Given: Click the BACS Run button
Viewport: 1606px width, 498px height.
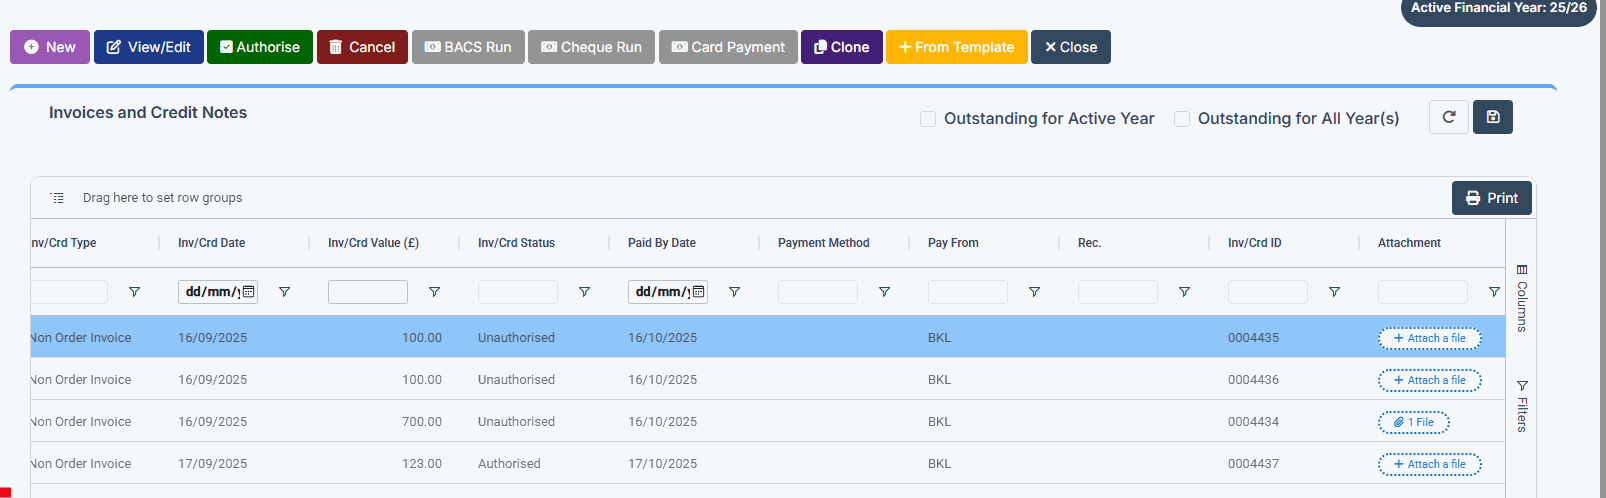Looking at the screenshot, I should point(468,47).
